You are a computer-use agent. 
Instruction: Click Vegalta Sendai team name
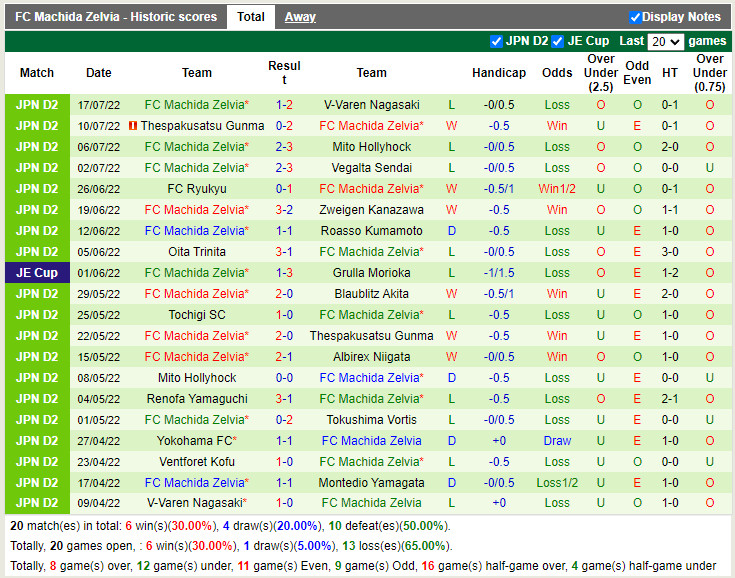[371, 168]
